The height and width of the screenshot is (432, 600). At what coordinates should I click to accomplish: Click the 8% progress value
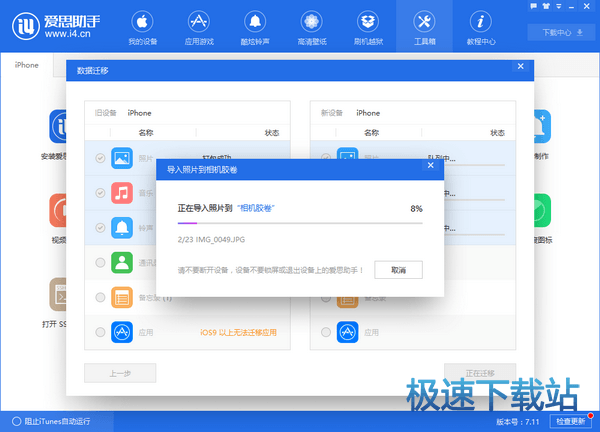416,209
